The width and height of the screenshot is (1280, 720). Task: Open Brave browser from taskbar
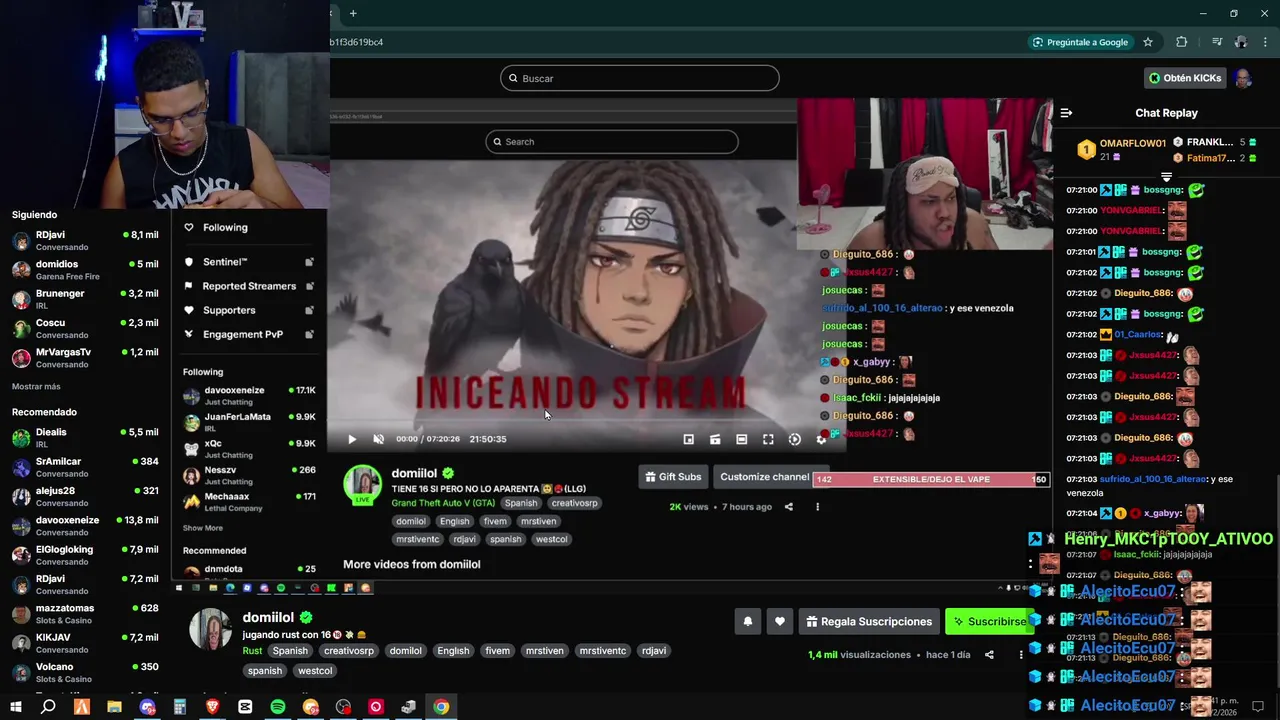(x=212, y=707)
